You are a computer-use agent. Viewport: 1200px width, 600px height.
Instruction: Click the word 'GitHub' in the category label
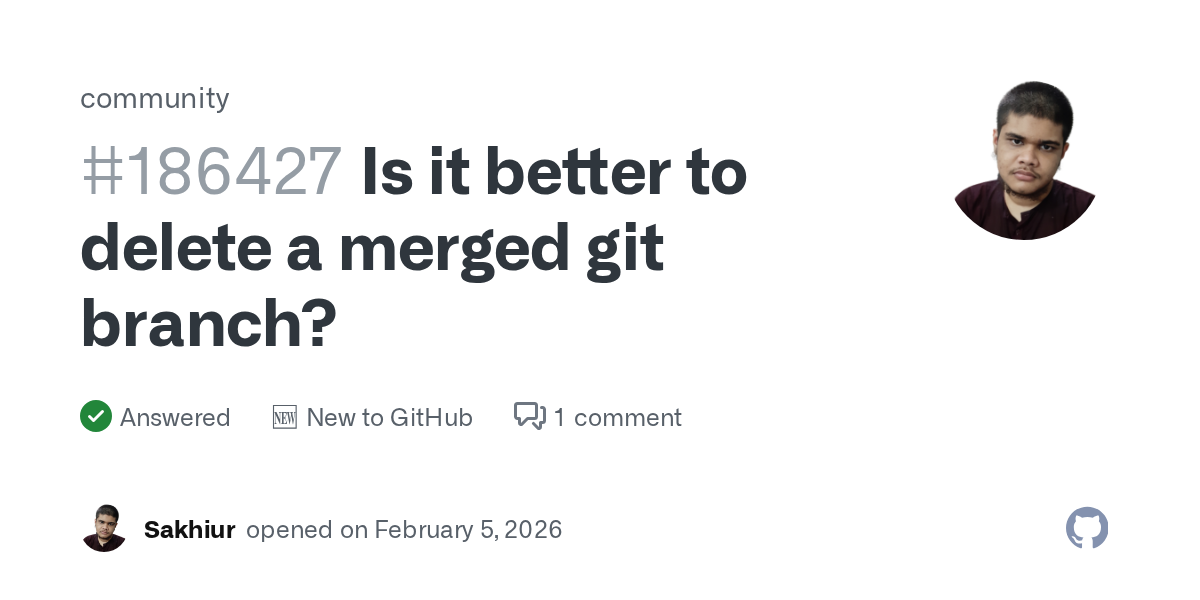(431, 417)
